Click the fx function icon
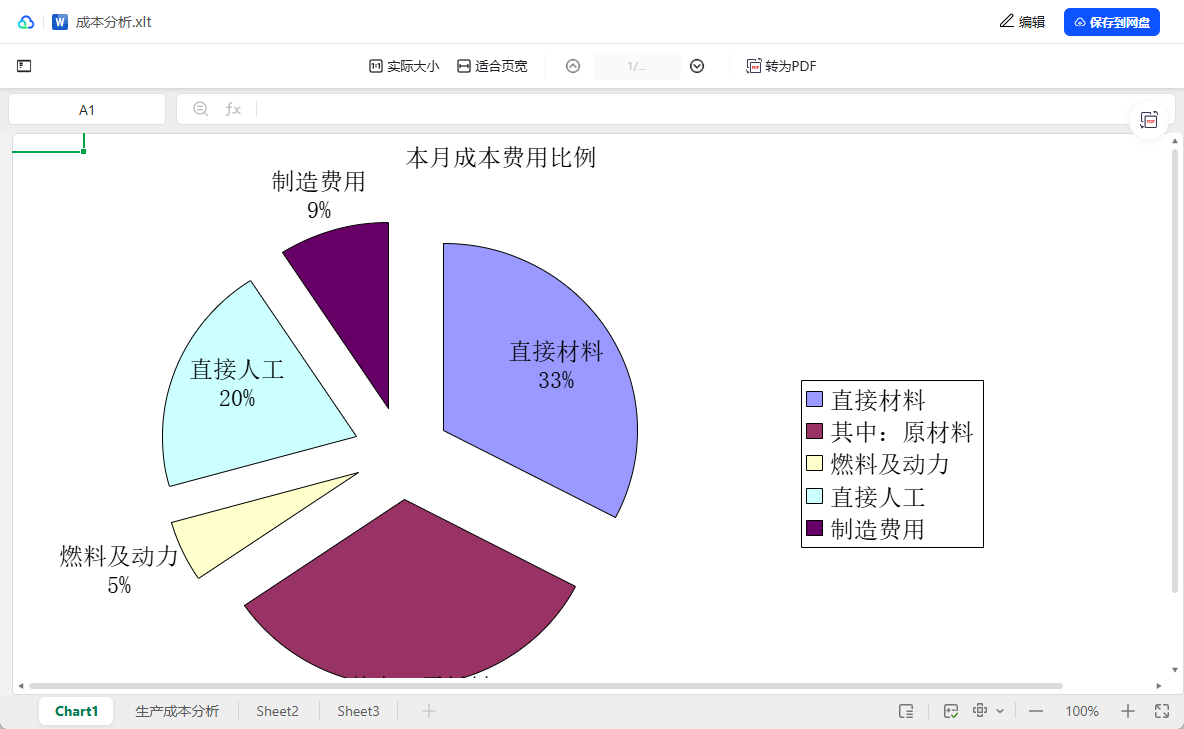The height and width of the screenshot is (729, 1184). tap(233, 109)
